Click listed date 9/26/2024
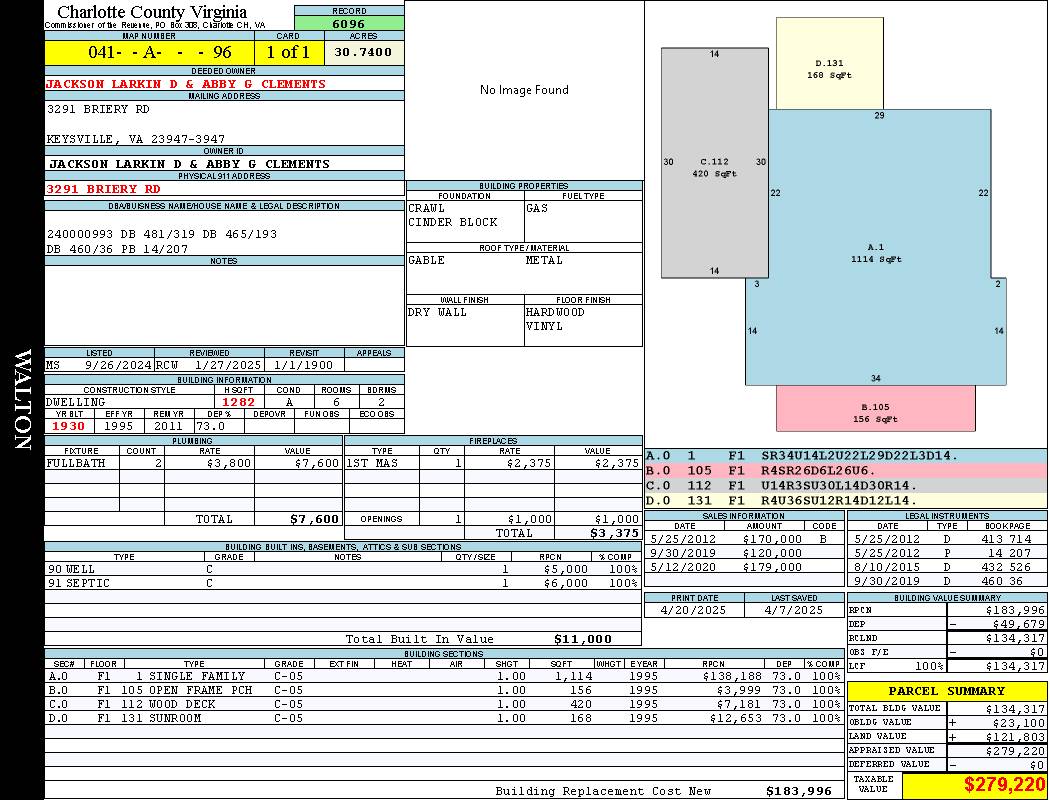Viewport: 1050px width, 800px height. (x=119, y=366)
